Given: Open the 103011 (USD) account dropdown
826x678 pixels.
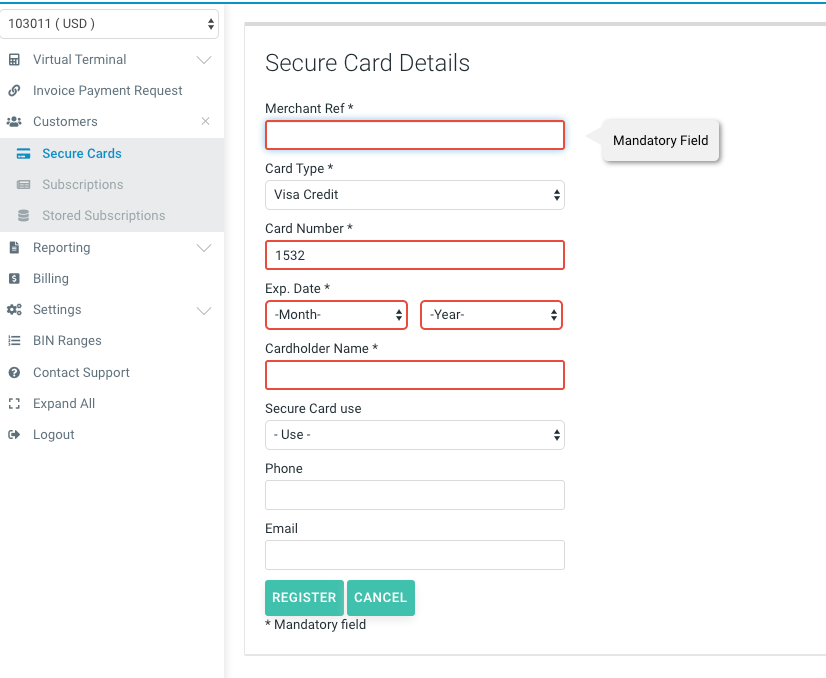Looking at the screenshot, I should 110,23.
